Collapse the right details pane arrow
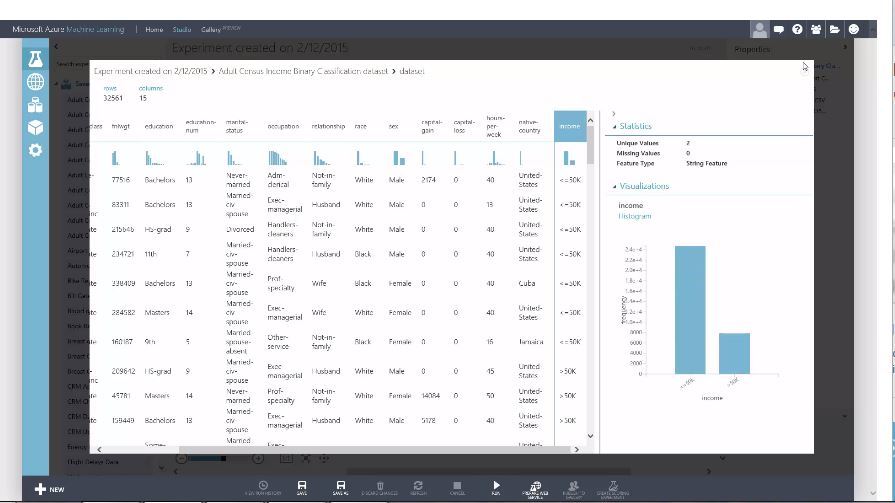895x503 pixels. coord(614,114)
